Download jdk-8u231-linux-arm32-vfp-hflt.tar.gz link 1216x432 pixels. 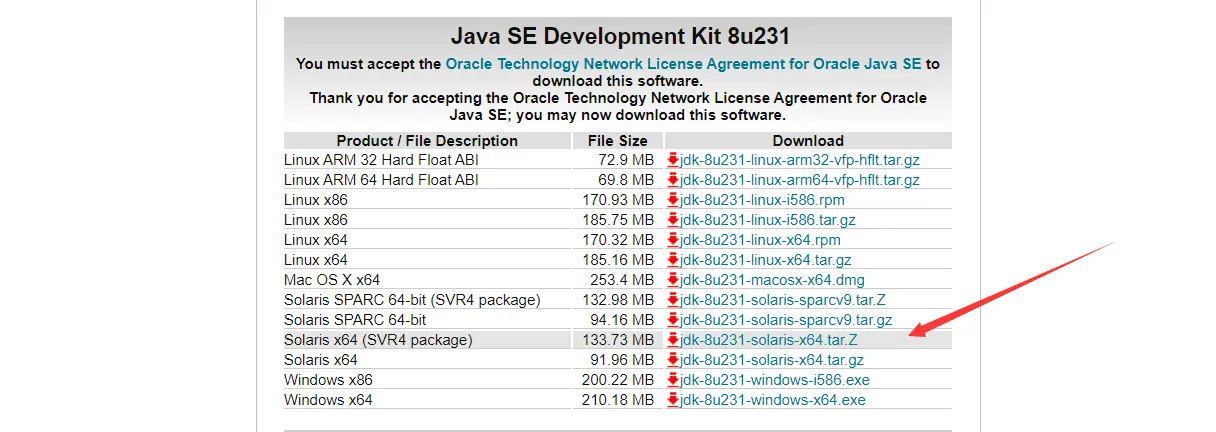[798, 160]
